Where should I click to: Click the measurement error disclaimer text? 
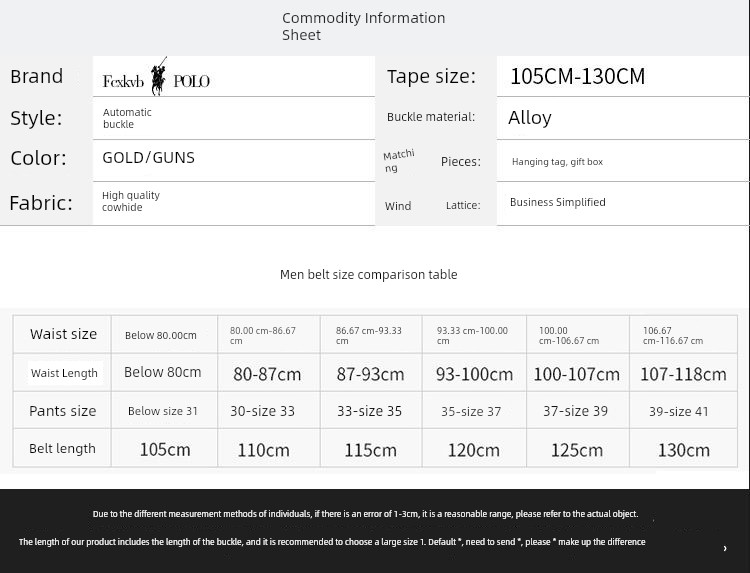point(365,514)
